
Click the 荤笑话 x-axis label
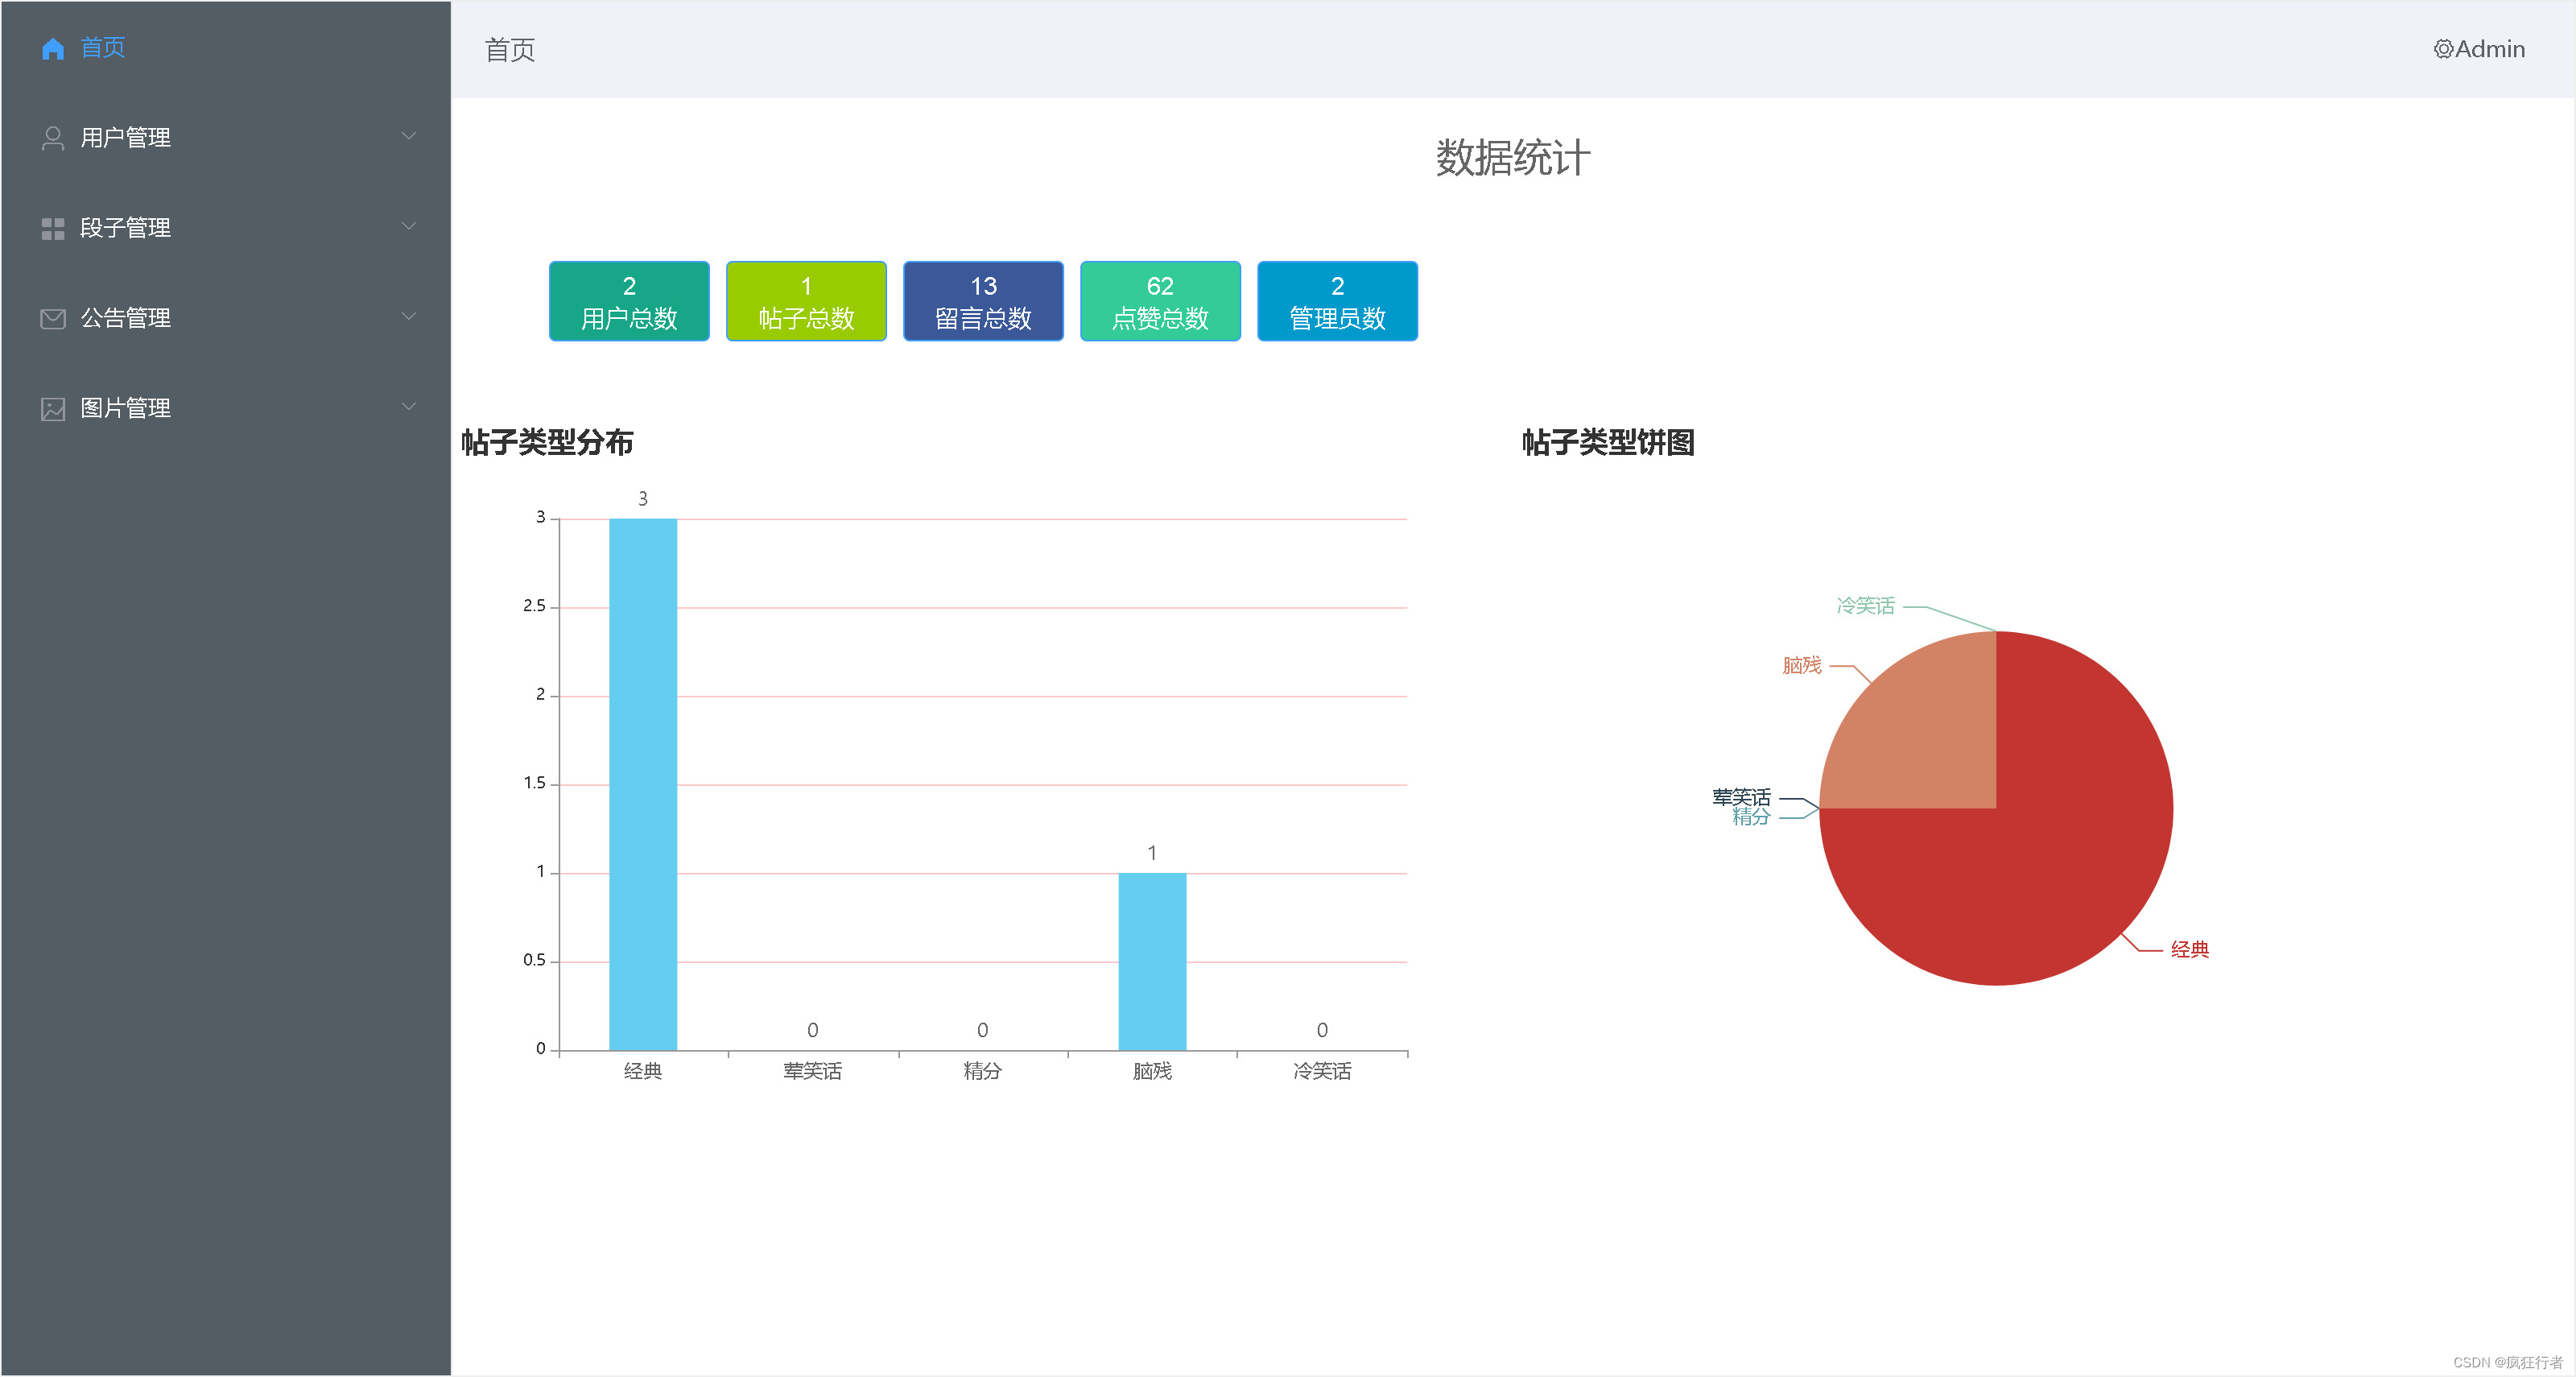(x=812, y=1071)
